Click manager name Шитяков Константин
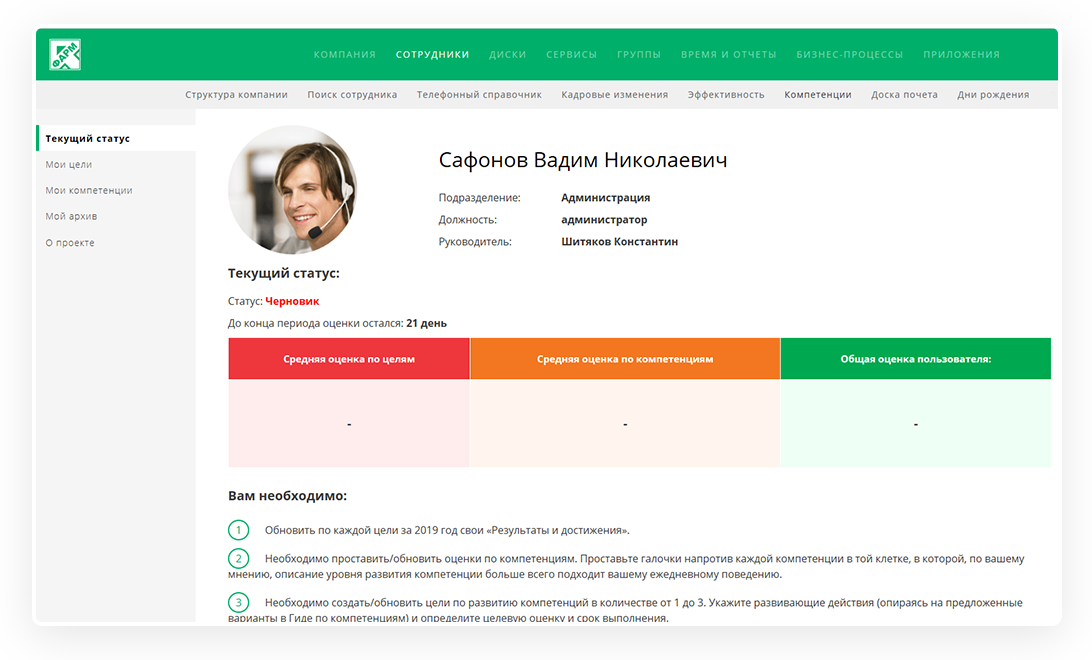 pos(620,242)
